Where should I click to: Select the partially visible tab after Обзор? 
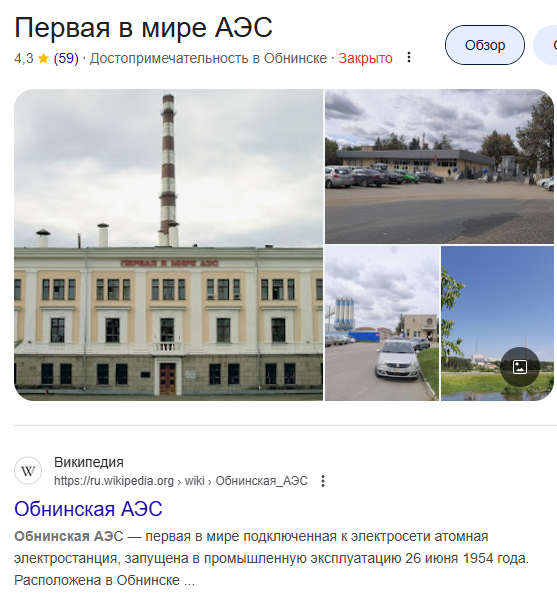(546, 45)
